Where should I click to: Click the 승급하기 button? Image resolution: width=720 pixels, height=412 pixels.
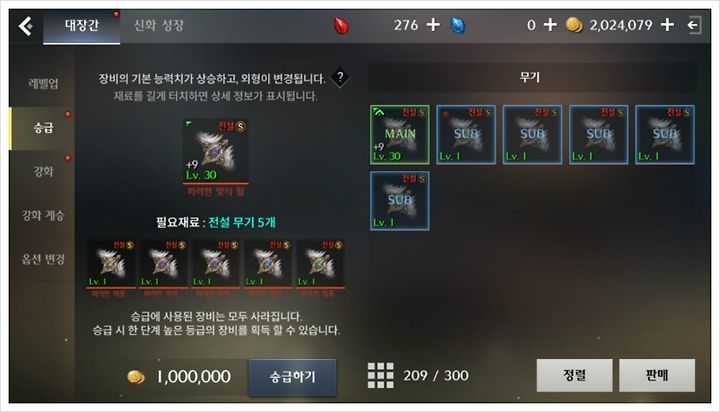[x=292, y=377]
